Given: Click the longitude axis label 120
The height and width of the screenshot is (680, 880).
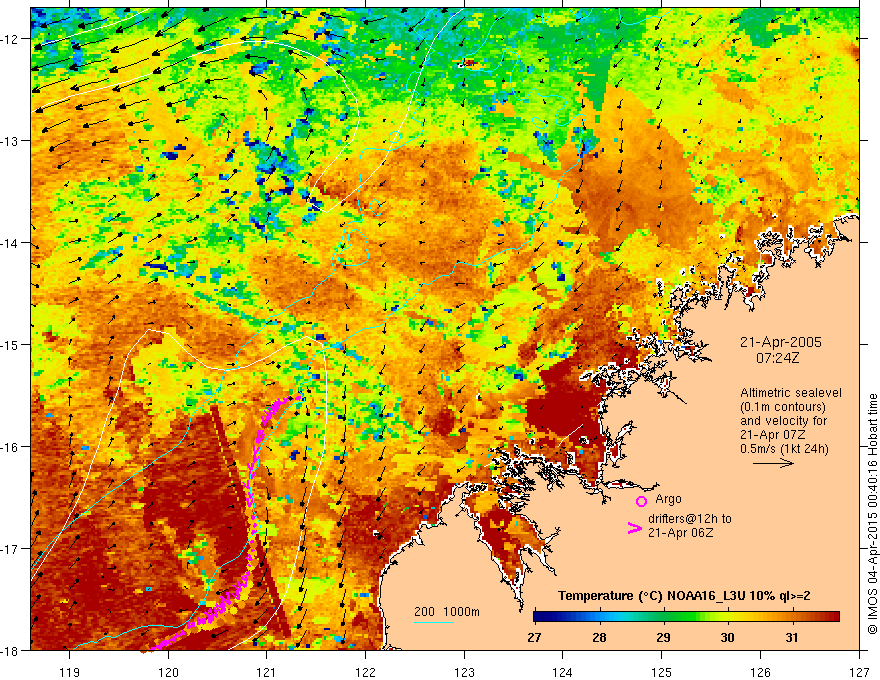Looking at the screenshot, I should [x=168, y=672].
